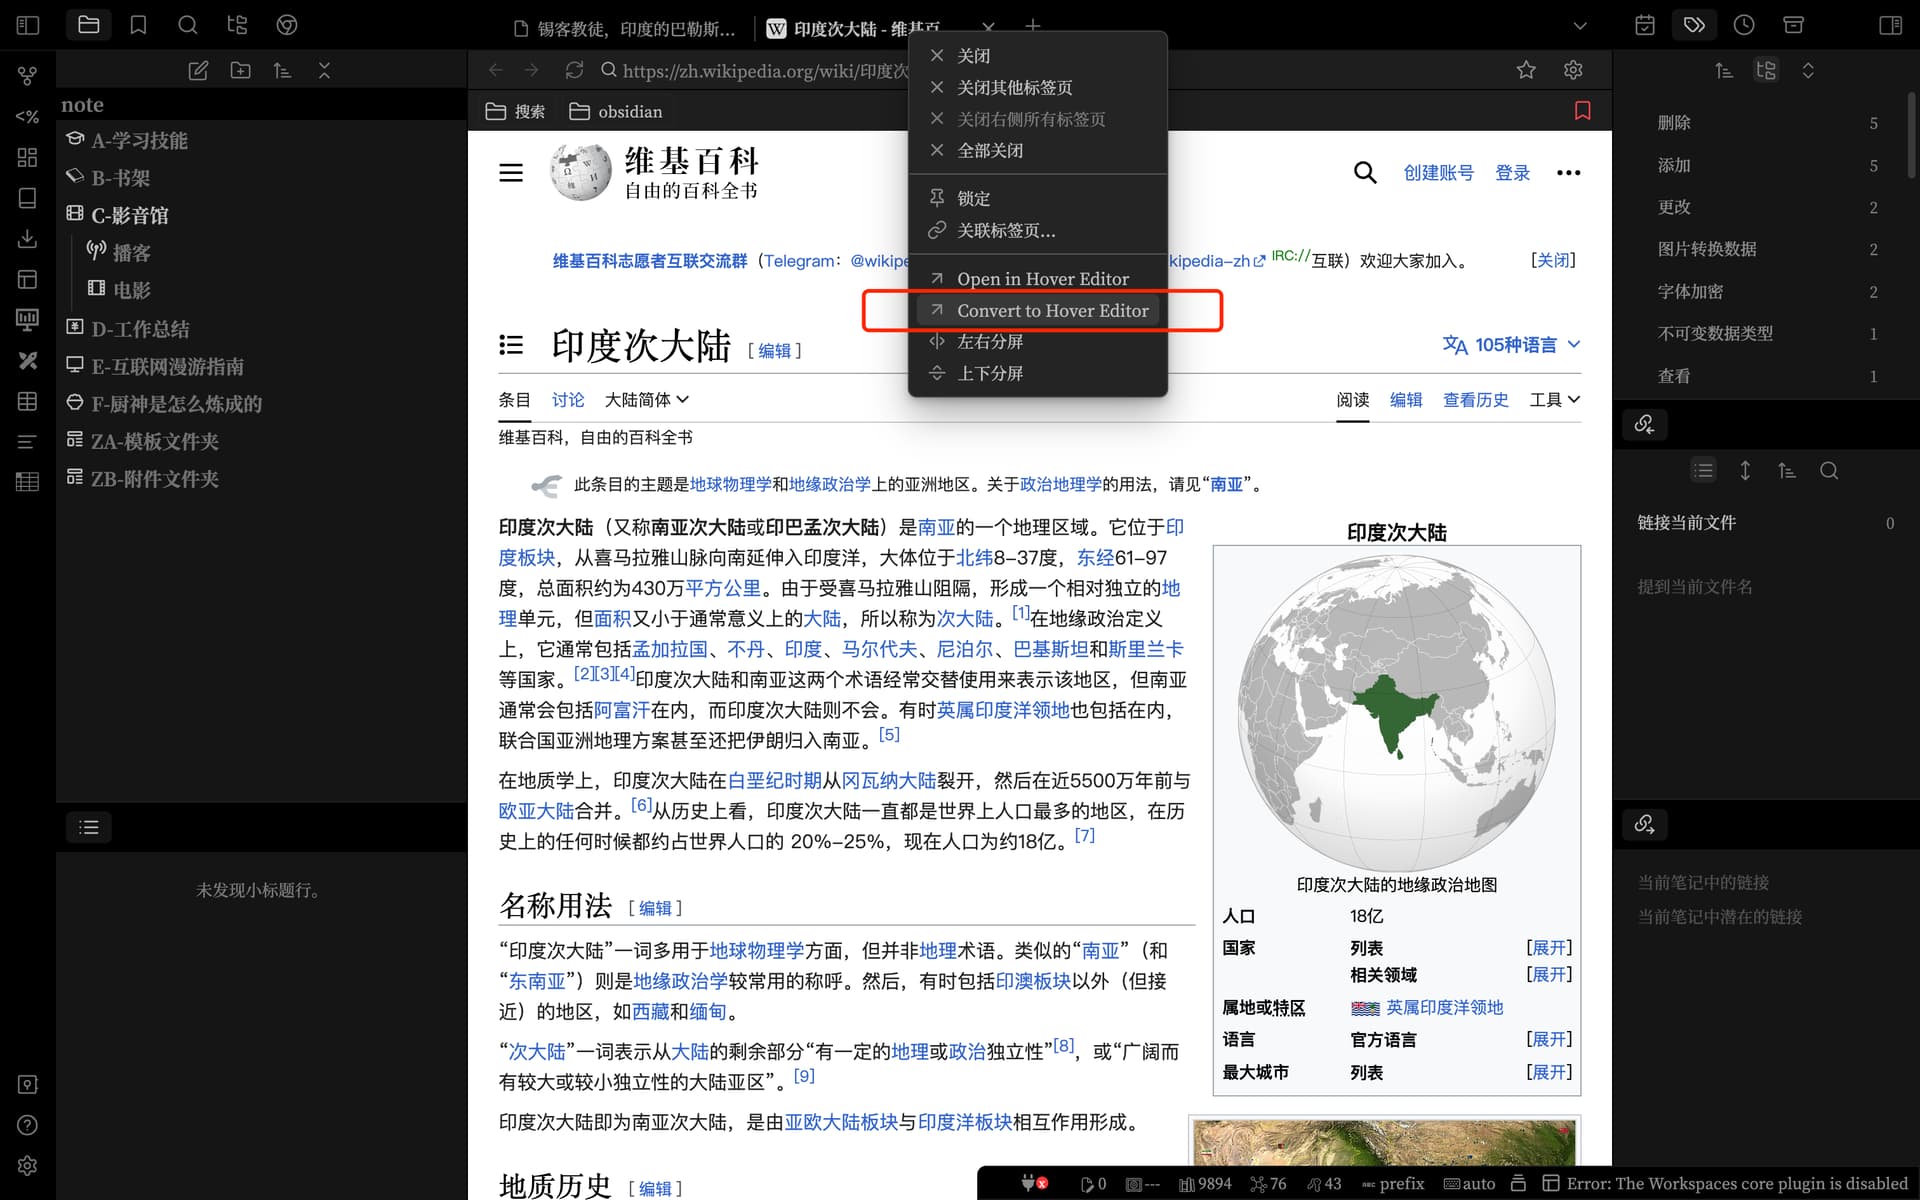1920x1200 pixels.
Task: Toggle search filter in backlinks pane
Action: 1829,470
